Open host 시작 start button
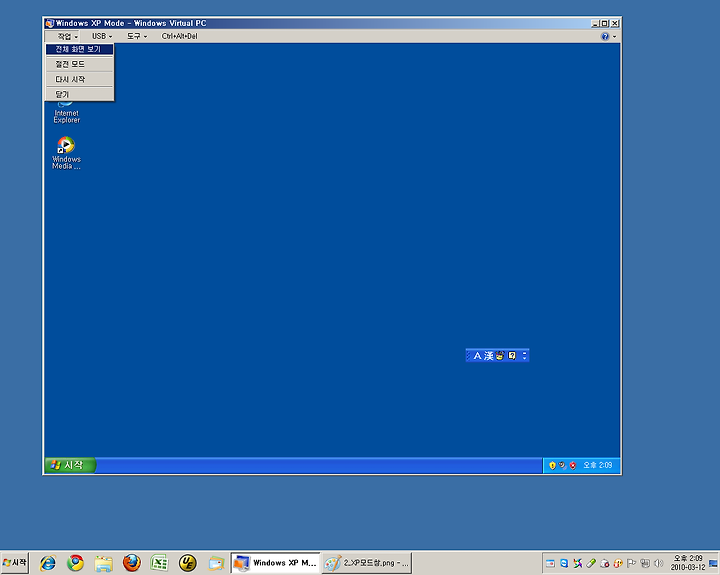 15,563
